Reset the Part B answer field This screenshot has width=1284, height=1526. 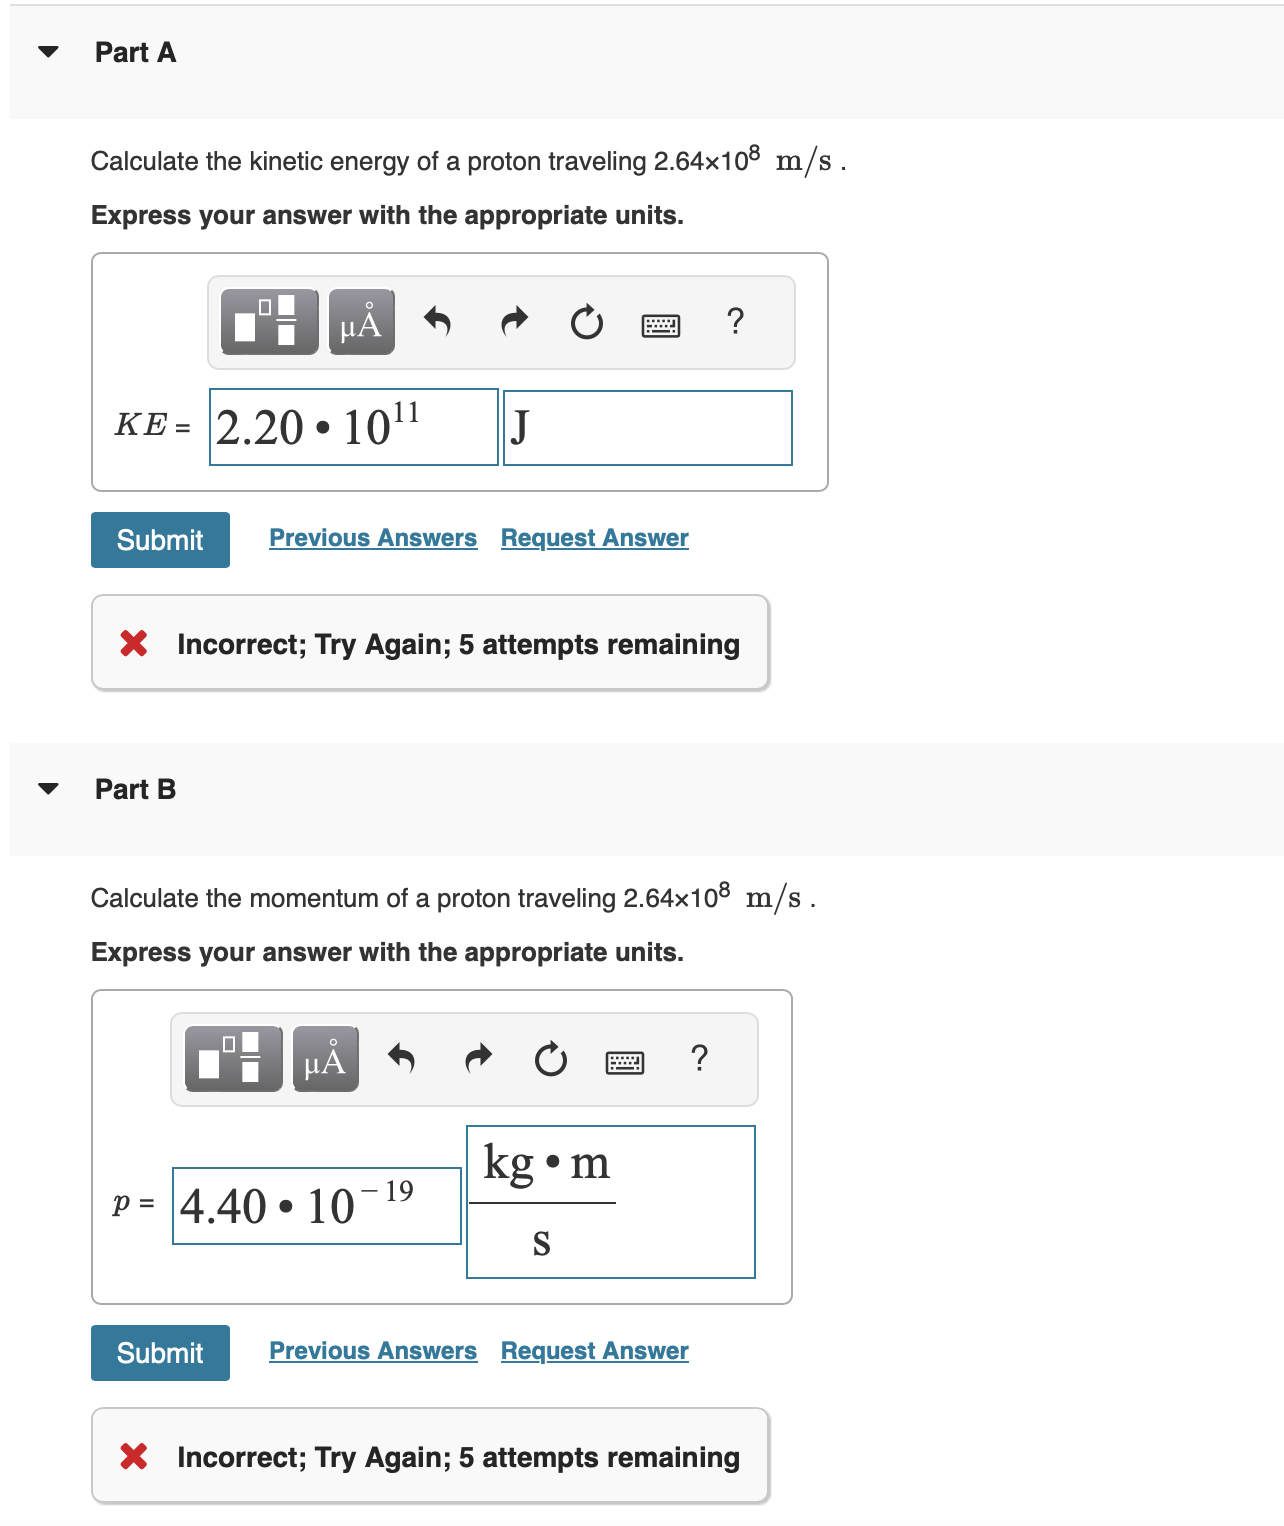(551, 1059)
